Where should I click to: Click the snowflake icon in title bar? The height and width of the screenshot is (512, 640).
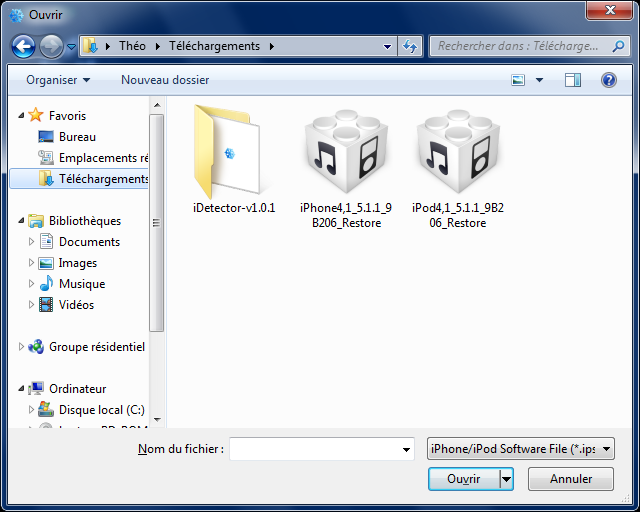pos(17,15)
